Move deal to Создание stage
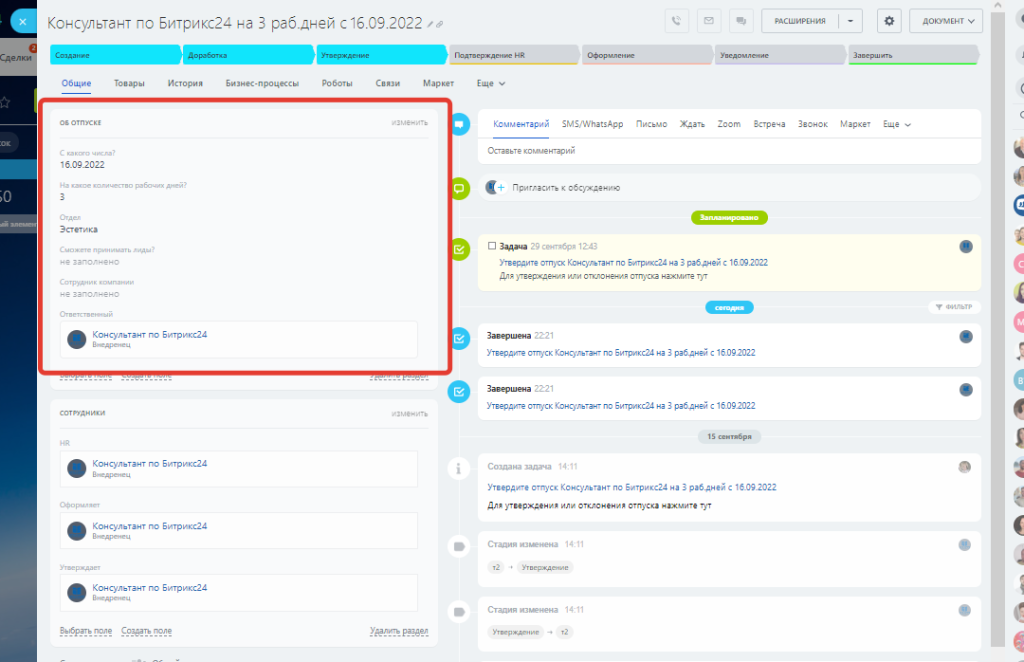The height and width of the screenshot is (662, 1024). point(115,55)
